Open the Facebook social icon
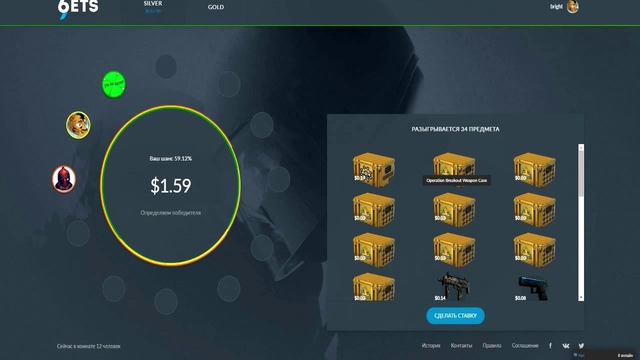Image resolution: width=640 pixels, height=360 pixels. pos(550,346)
